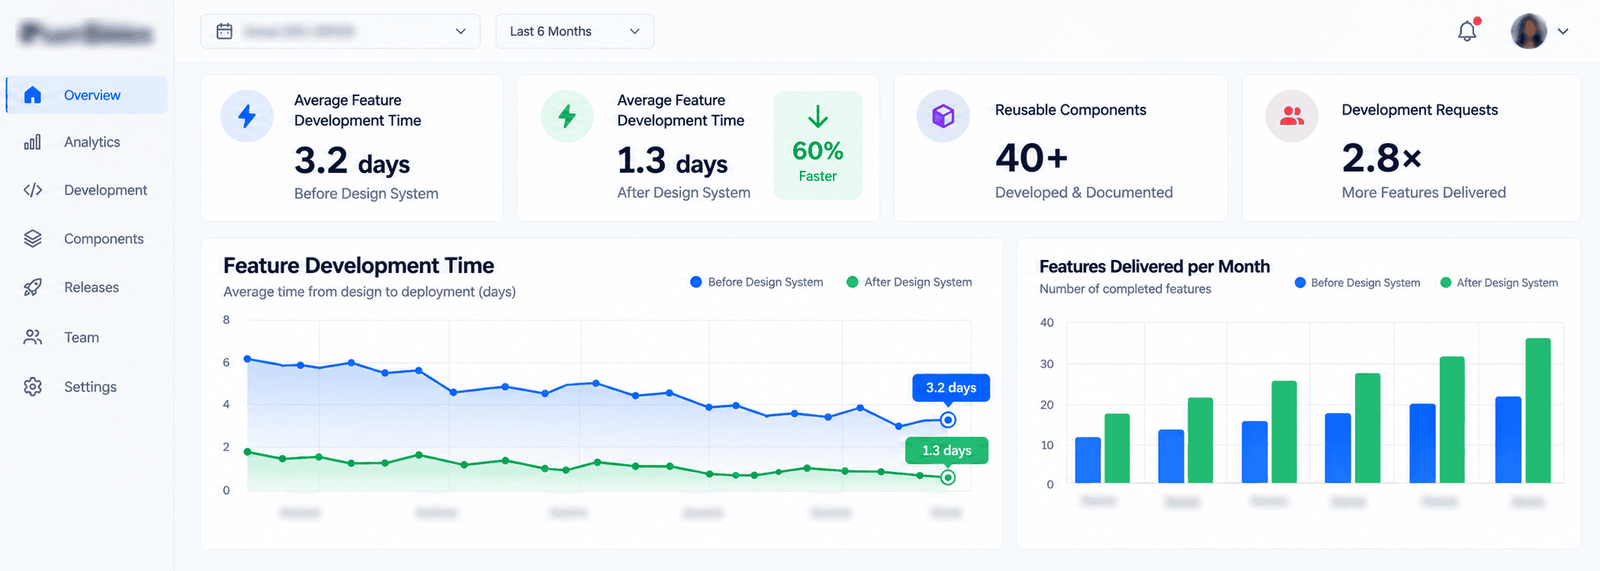This screenshot has width=1600, height=571.
Task: Open the date range selector dropdown
Action: point(340,31)
